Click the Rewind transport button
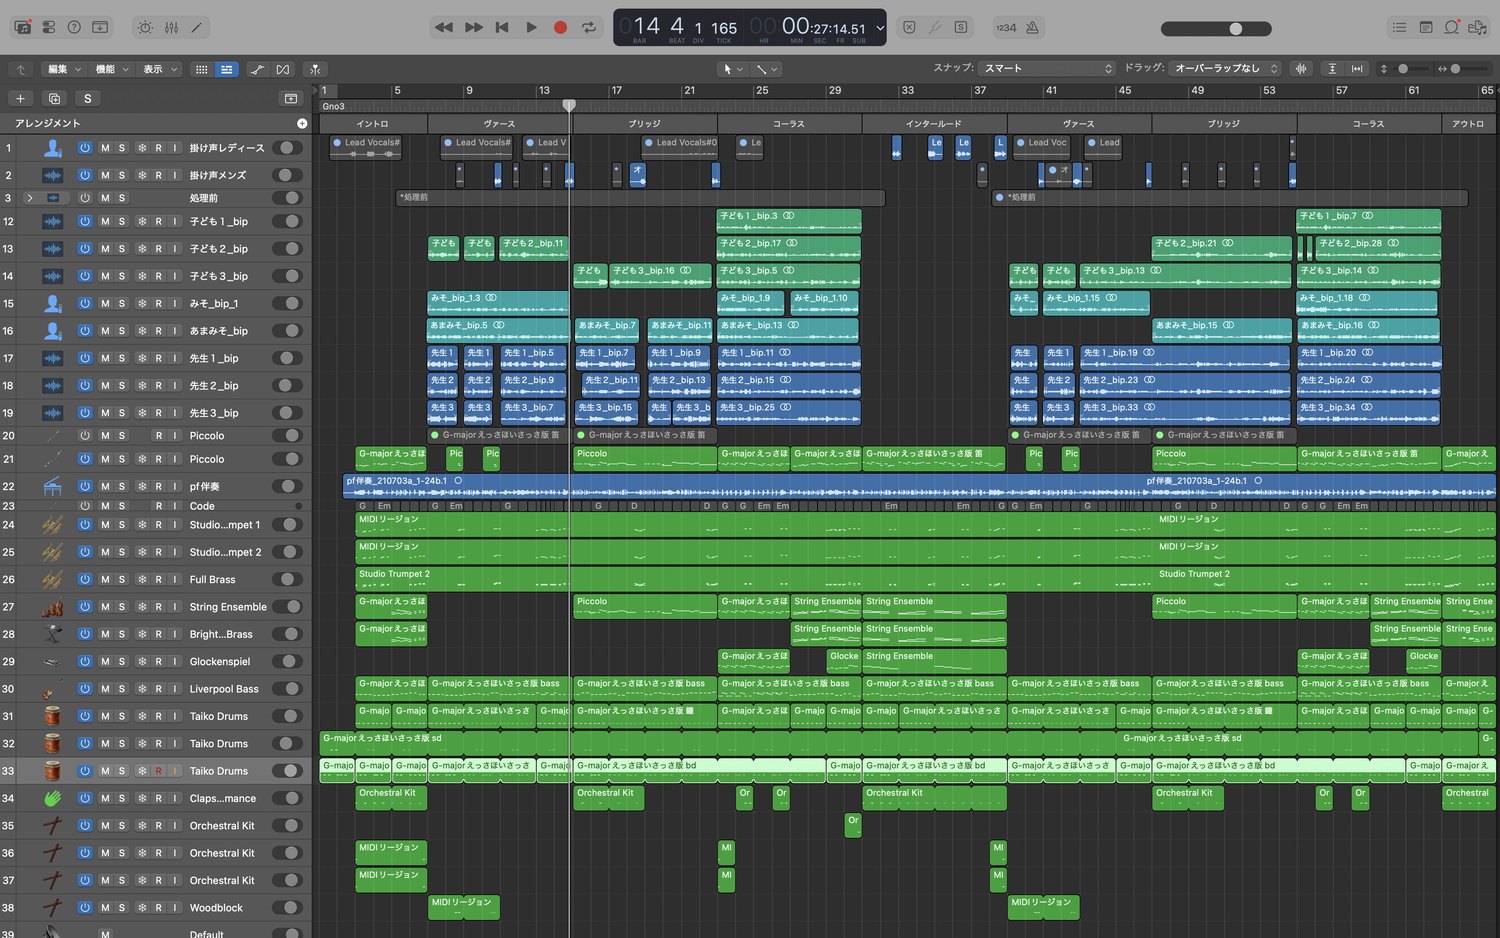The height and width of the screenshot is (938, 1500). [x=444, y=27]
